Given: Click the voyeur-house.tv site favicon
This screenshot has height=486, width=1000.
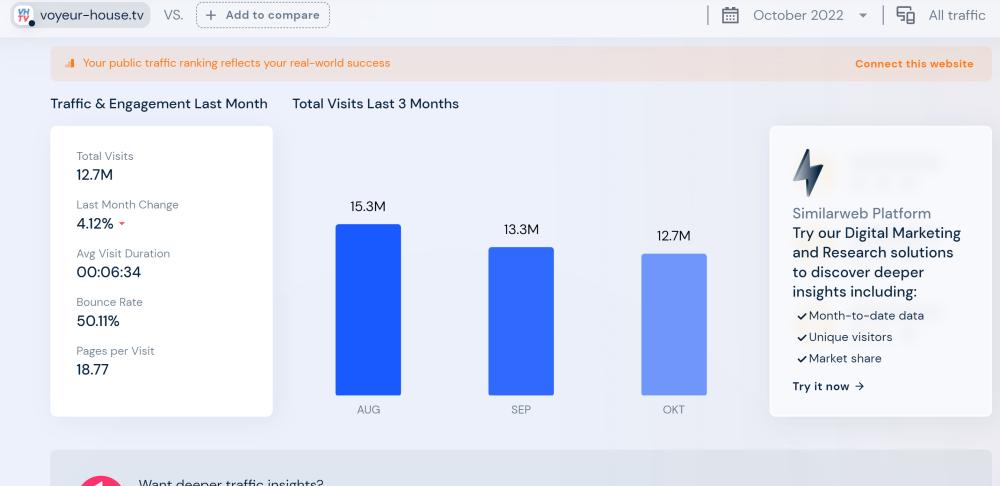Looking at the screenshot, I should point(24,15).
